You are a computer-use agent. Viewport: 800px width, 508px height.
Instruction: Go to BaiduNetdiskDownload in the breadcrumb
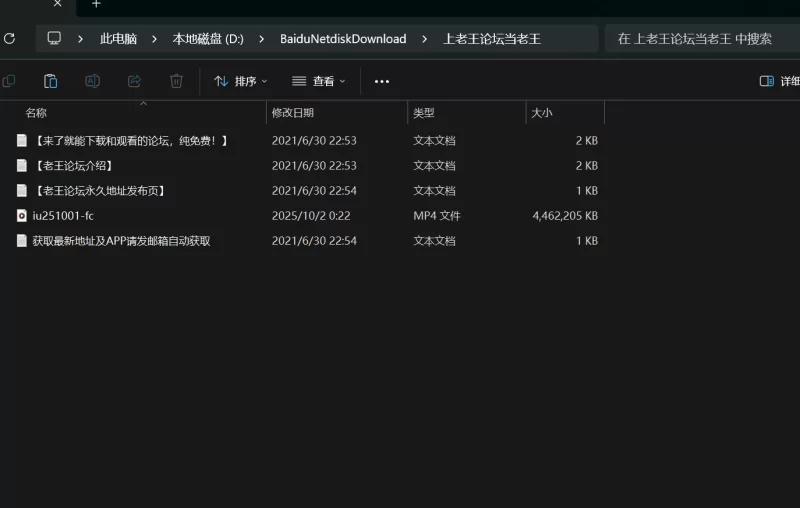click(x=343, y=39)
